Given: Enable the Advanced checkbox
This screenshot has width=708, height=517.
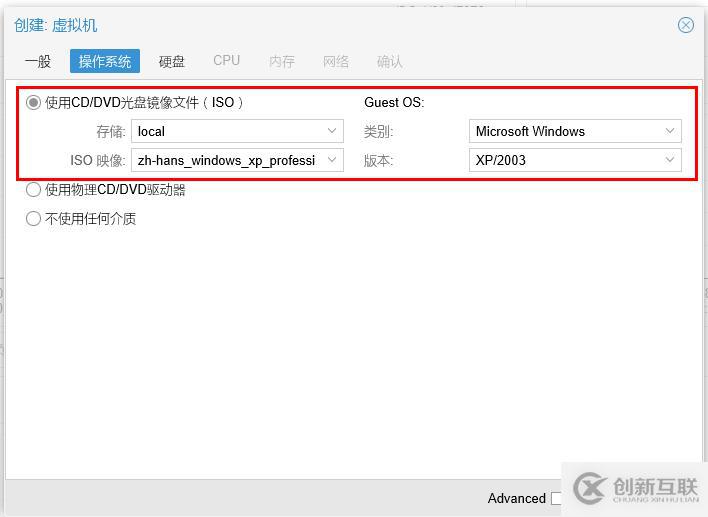Looking at the screenshot, I should [x=556, y=498].
